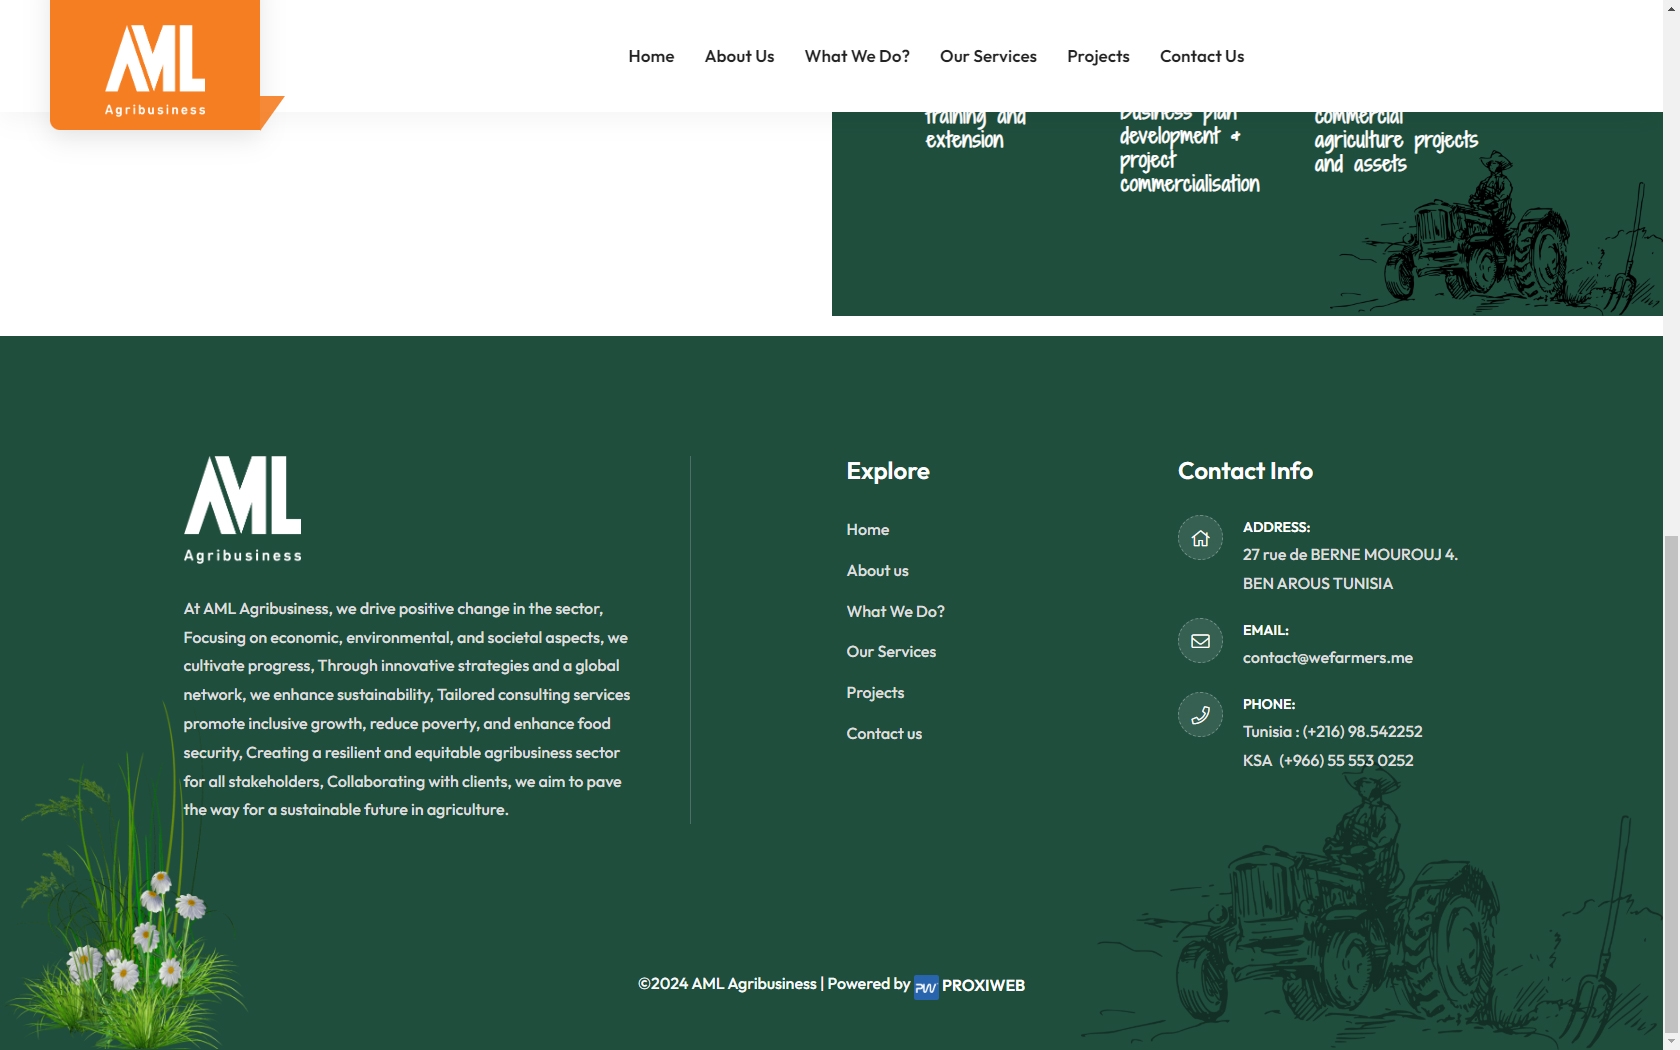Click the scrollbar up arrow
The height and width of the screenshot is (1050, 1680).
click(x=1671, y=8)
